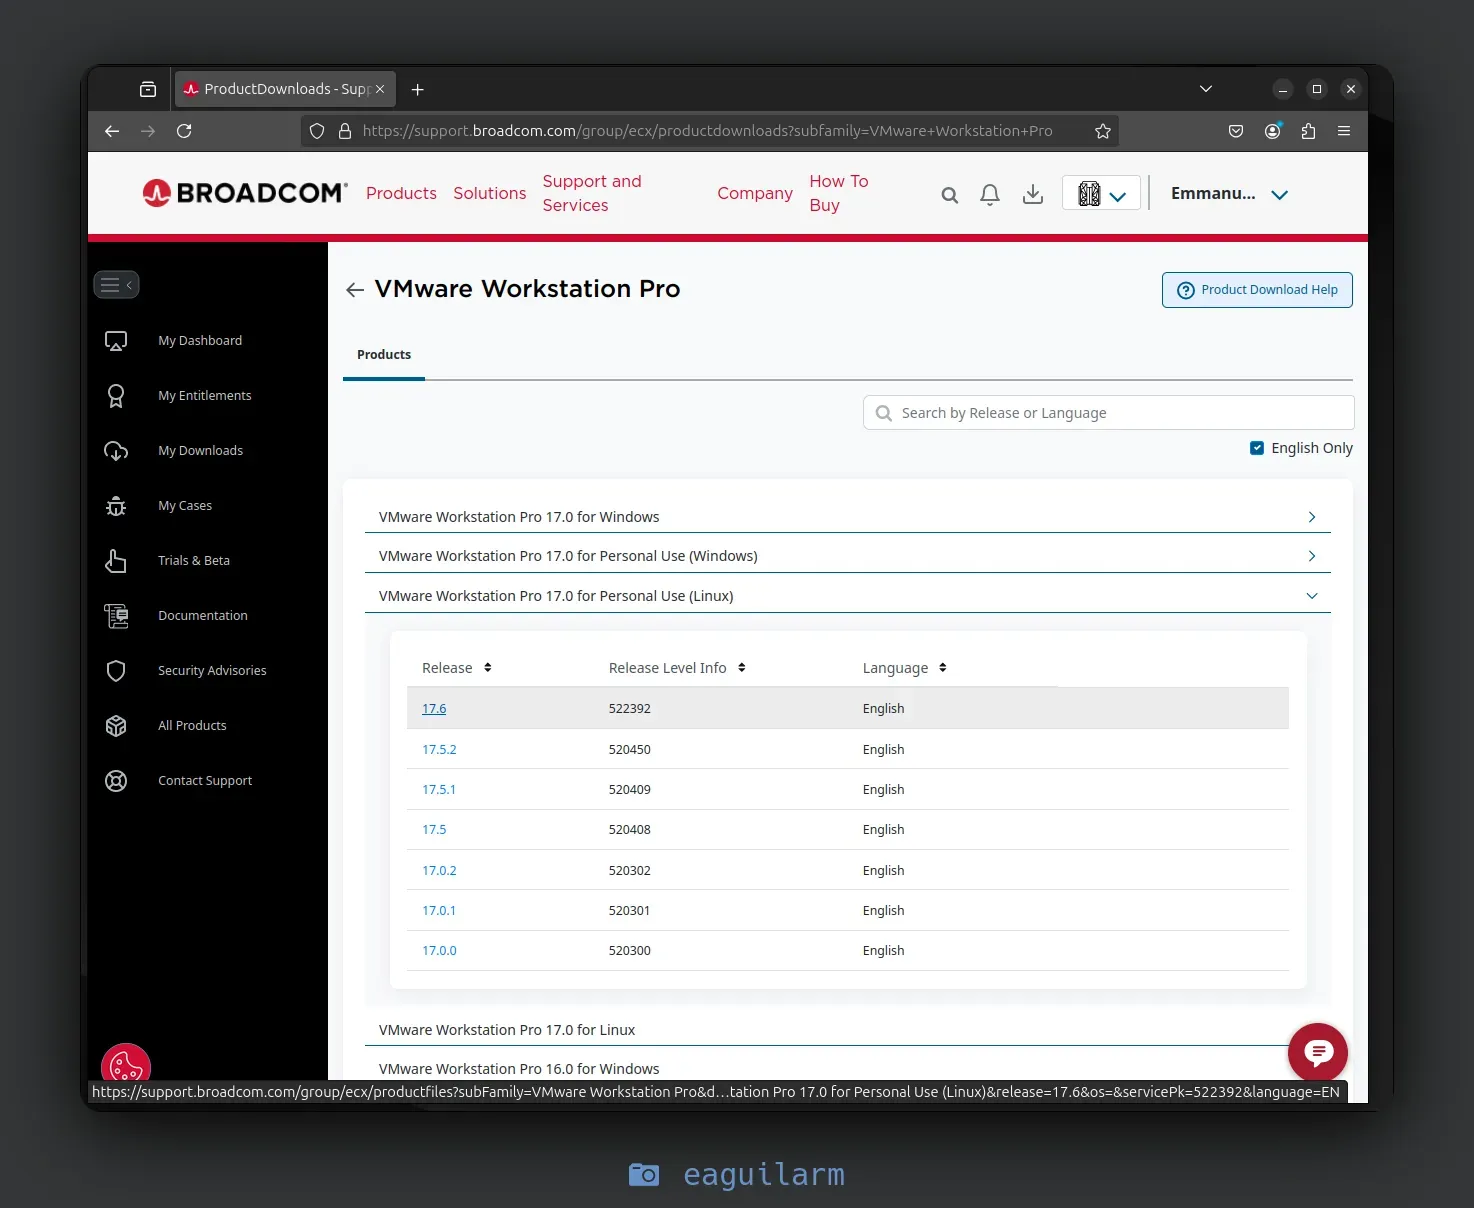Open the search icon in the header
The image size is (1474, 1208).
949,194
